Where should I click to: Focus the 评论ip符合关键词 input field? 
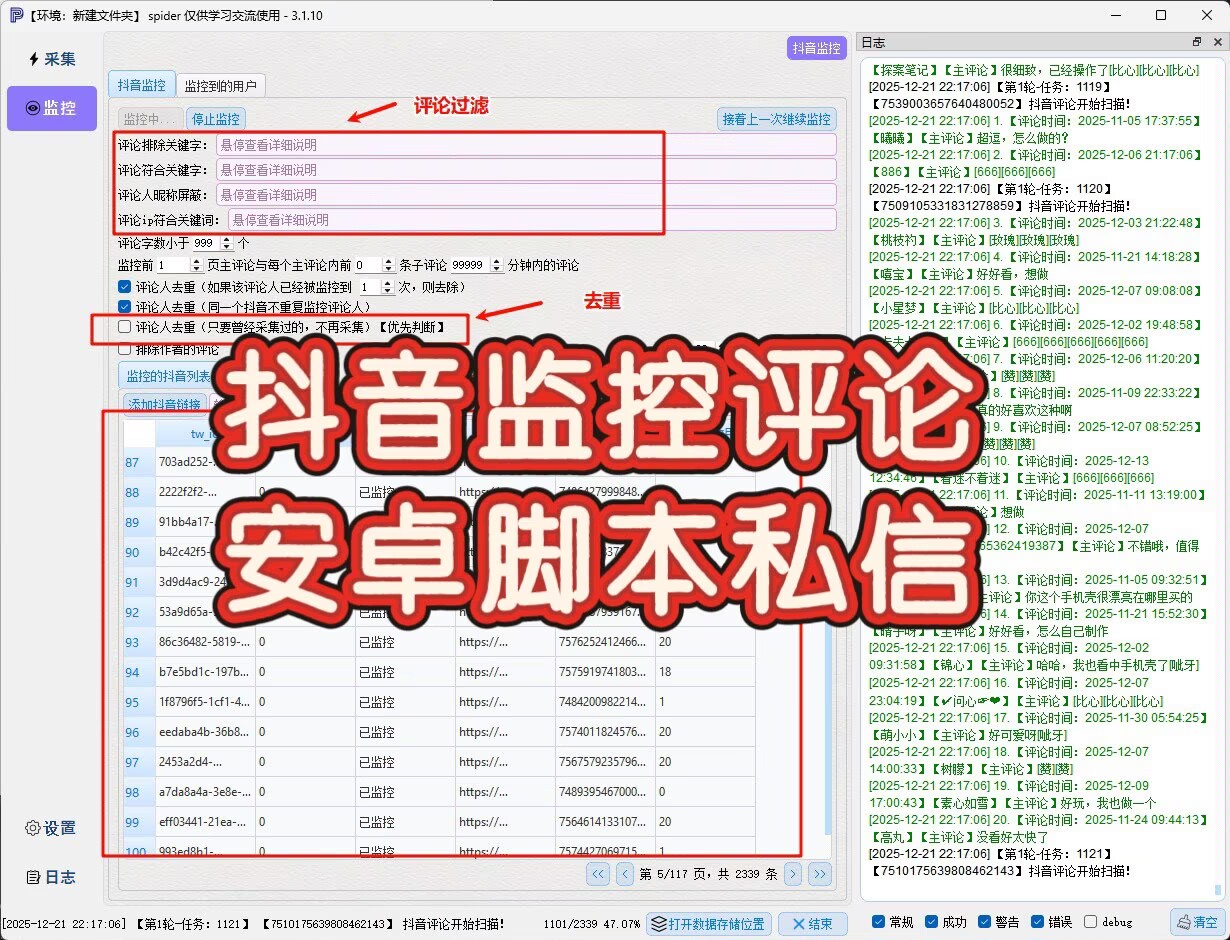(532, 220)
